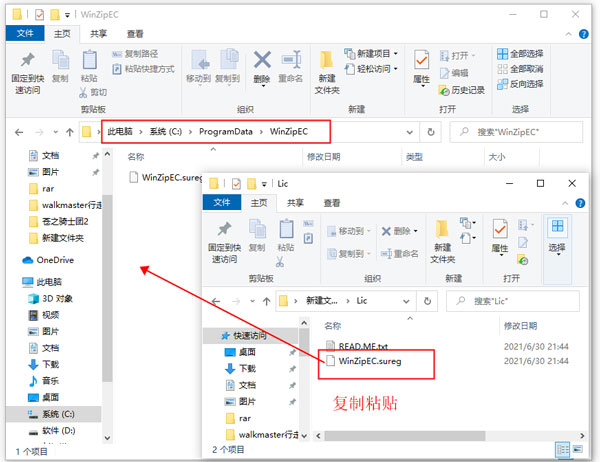
Task: Go back arrow in WinZipEC window
Action: [19, 132]
